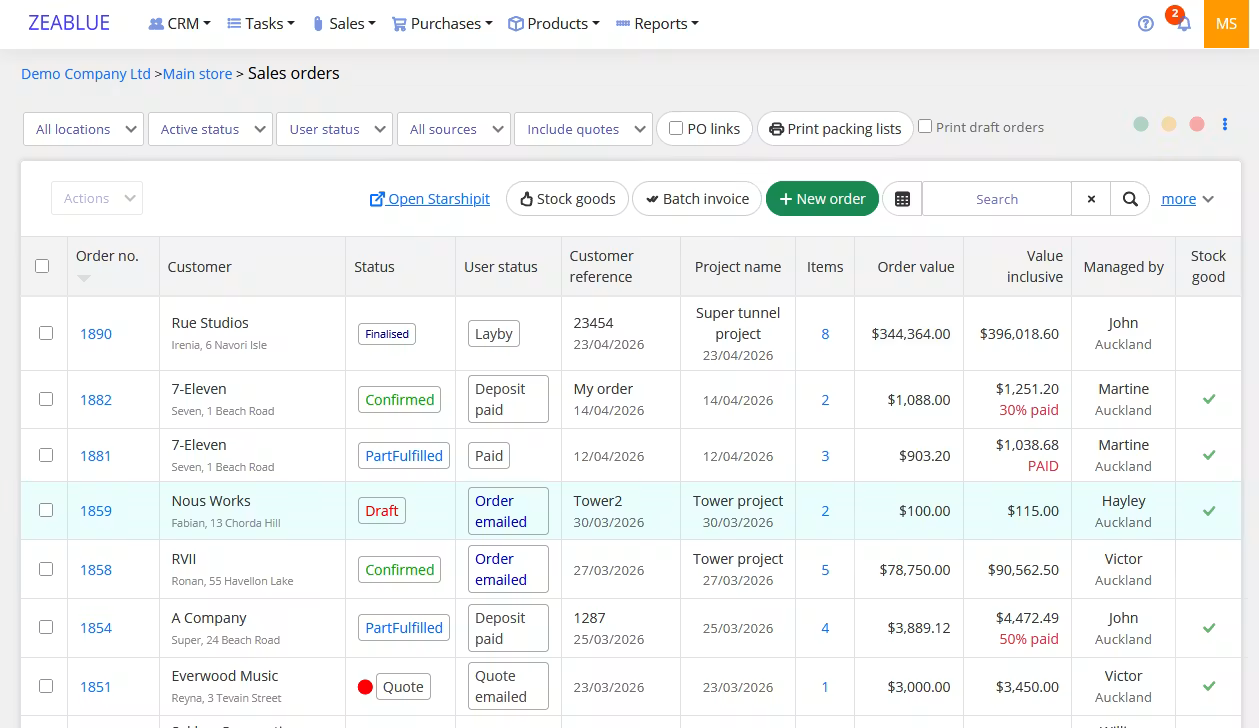
Task: Click Layby user status of order 1890
Action: 494,334
